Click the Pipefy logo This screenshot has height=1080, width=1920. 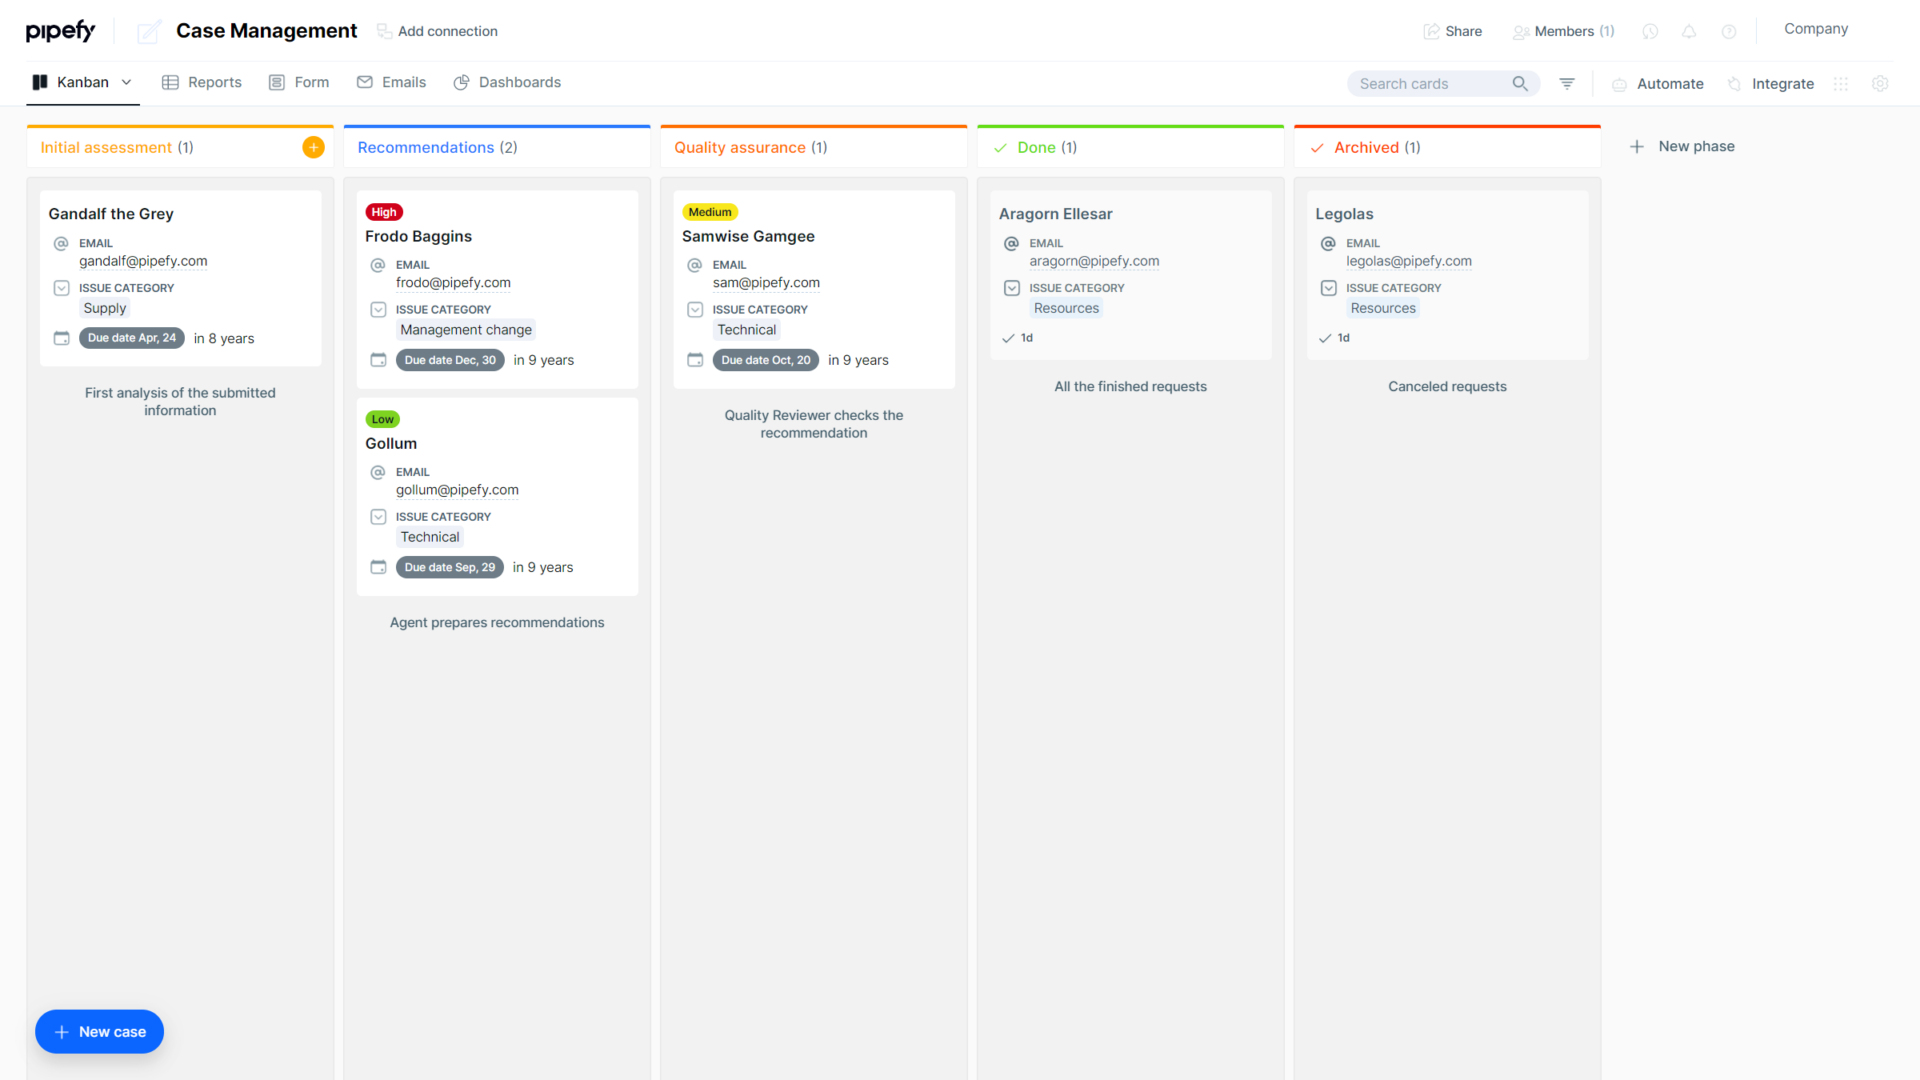tap(60, 30)
